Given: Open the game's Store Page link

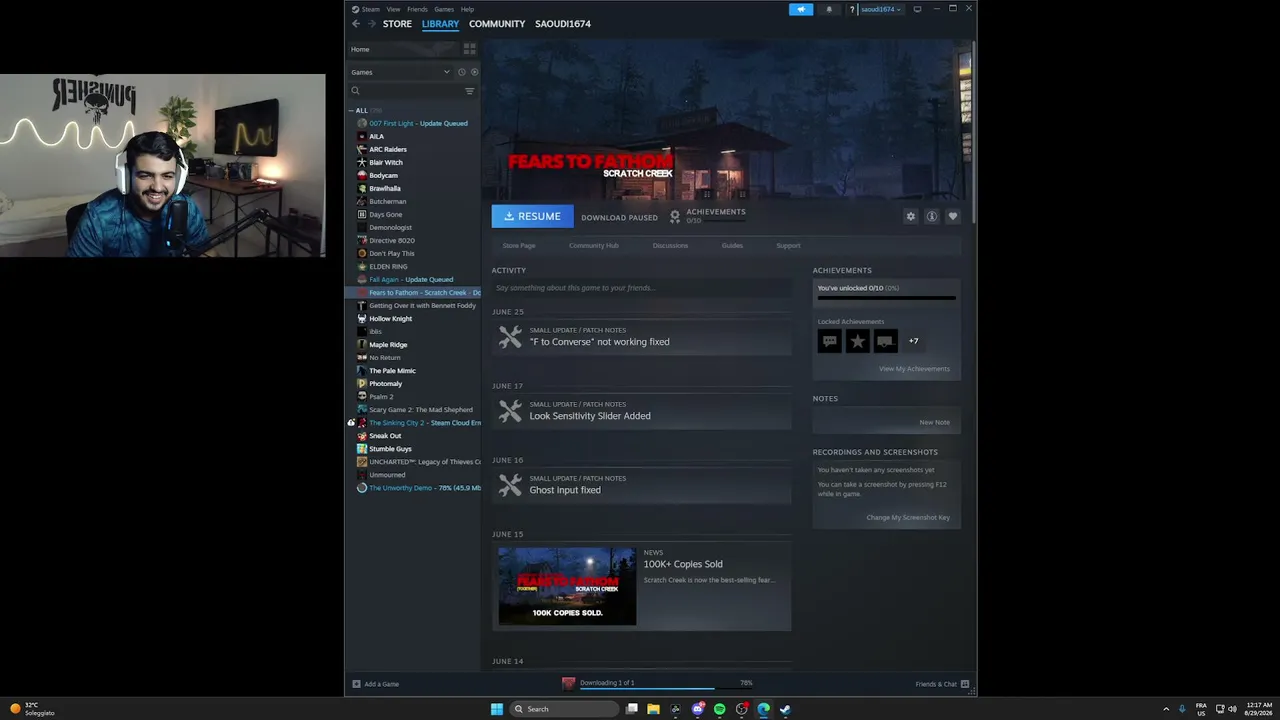Looking at the screenshot, I should [x=519, y=245].
